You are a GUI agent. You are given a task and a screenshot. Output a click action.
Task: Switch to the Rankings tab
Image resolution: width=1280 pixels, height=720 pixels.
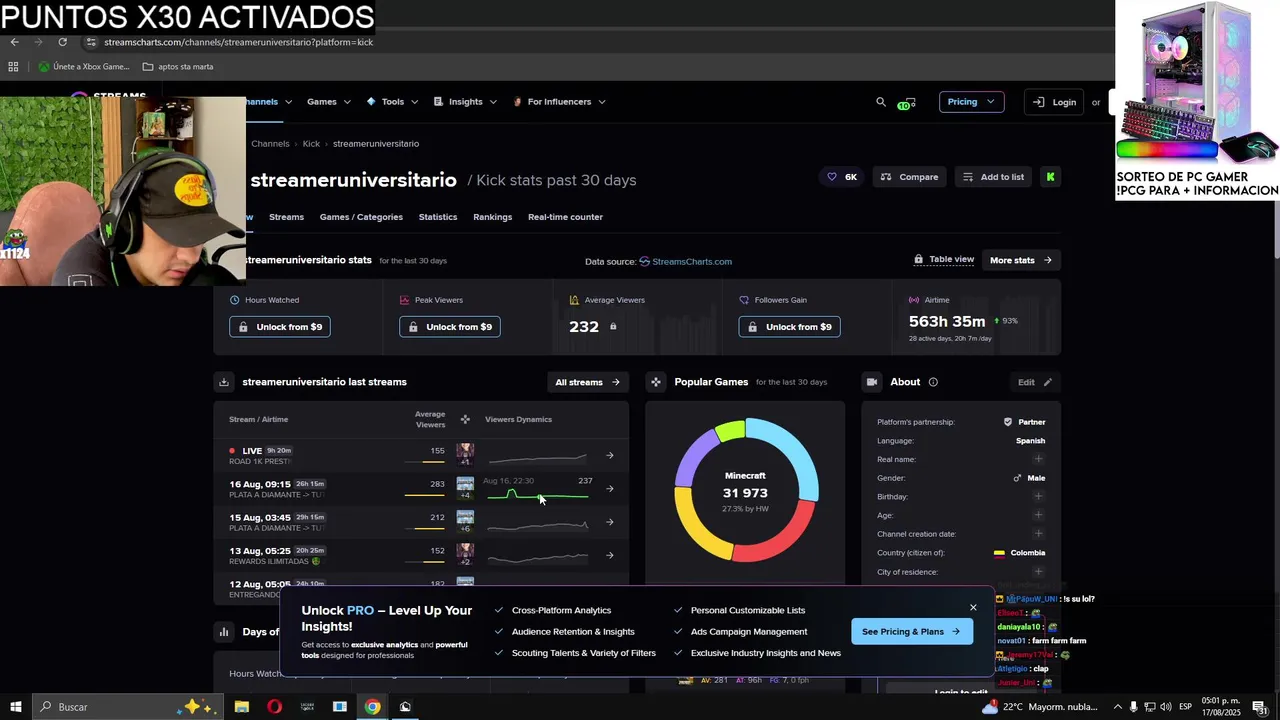[492, 217]
